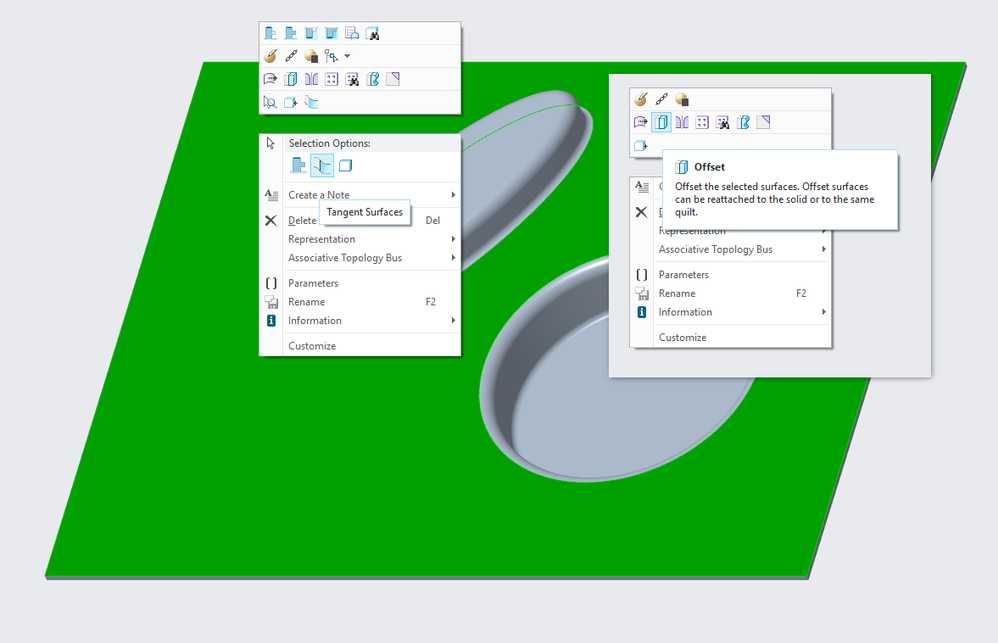The height and width of the screenshot is (643, 998).
Task: Choose Create a Note from the context menu
Action: (320, 195)
